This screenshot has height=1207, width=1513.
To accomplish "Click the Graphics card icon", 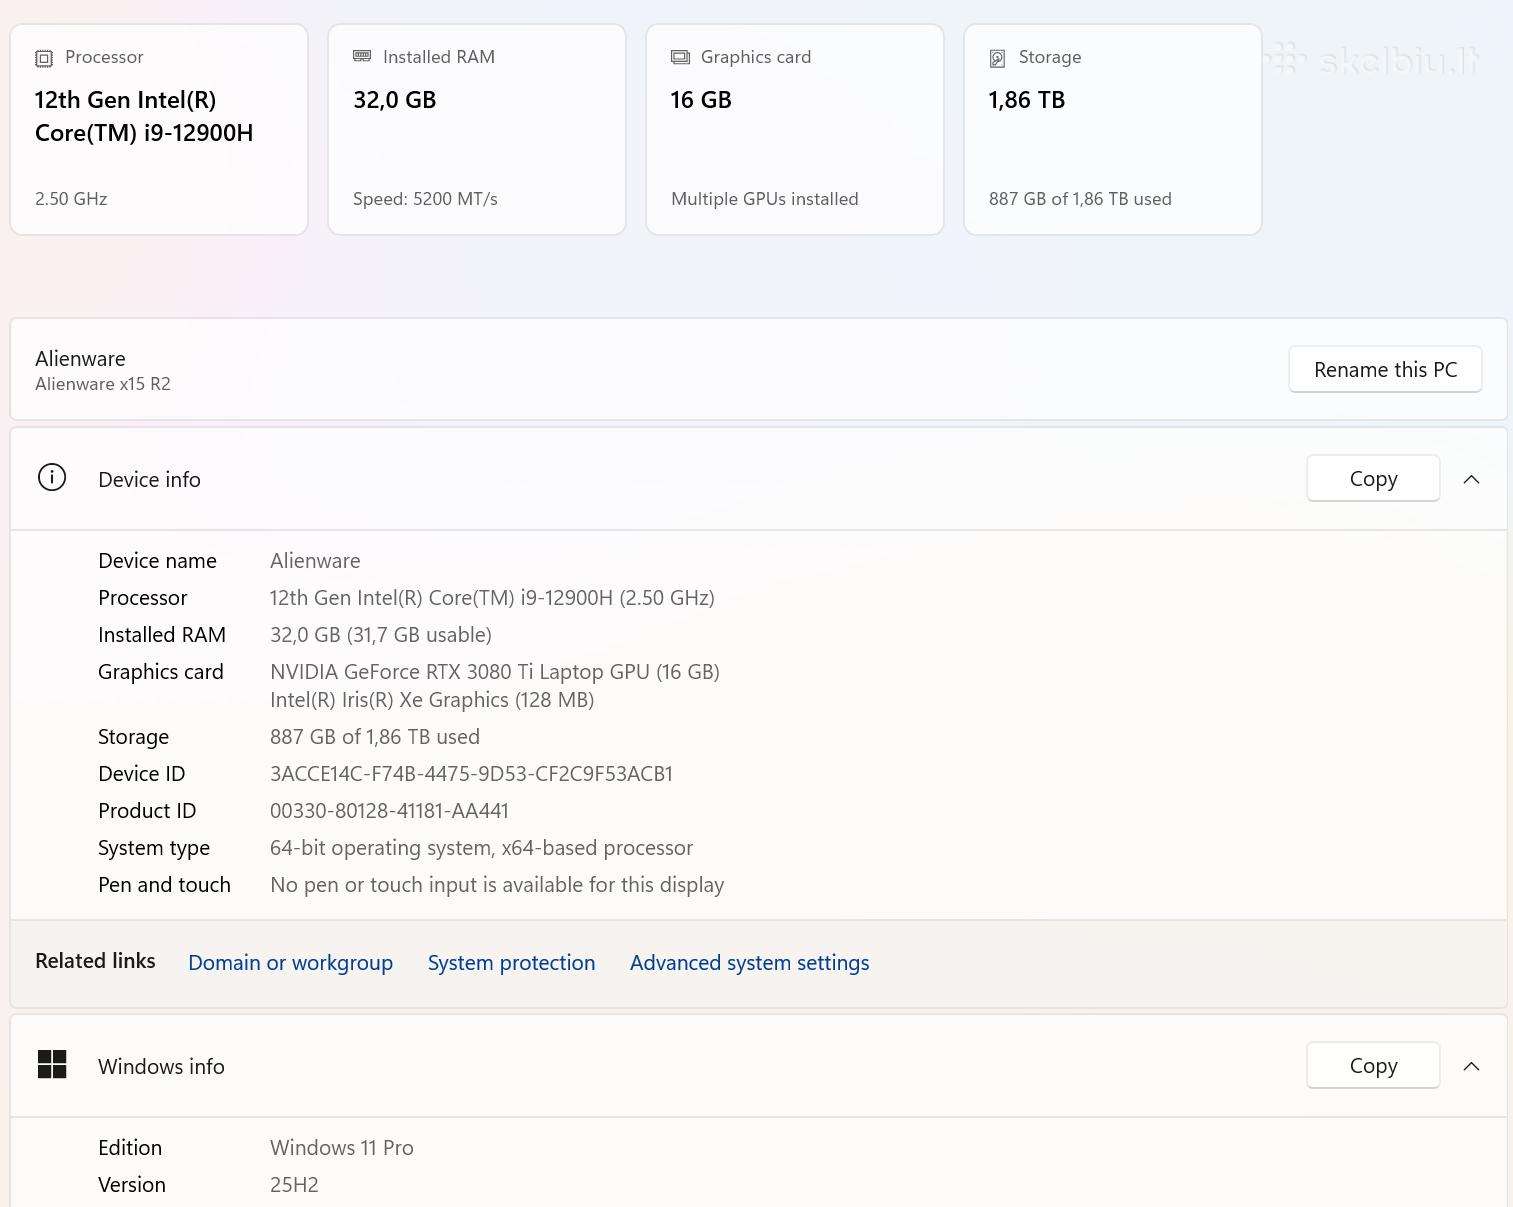I will click(680, 57).
